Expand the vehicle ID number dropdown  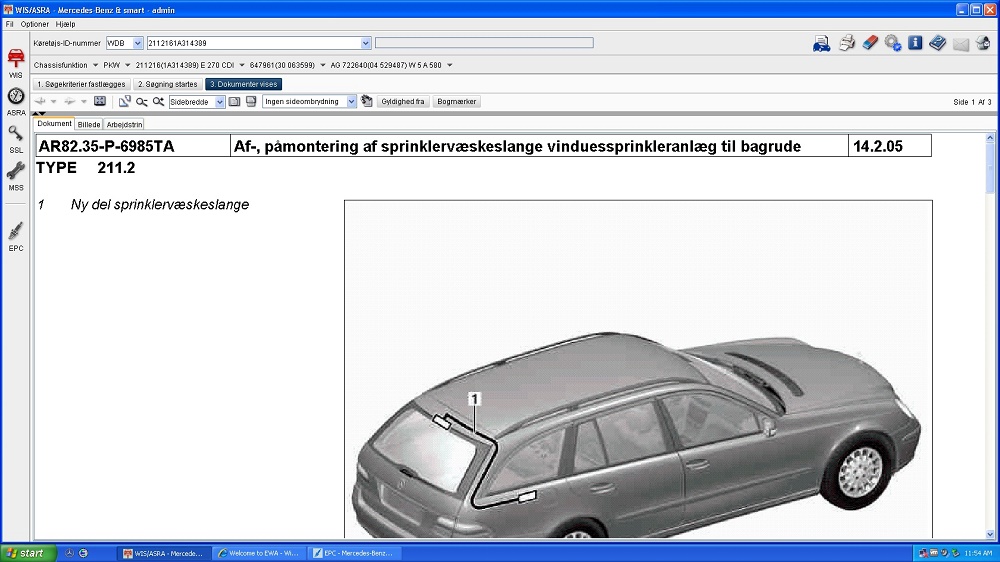coord(365,43)
